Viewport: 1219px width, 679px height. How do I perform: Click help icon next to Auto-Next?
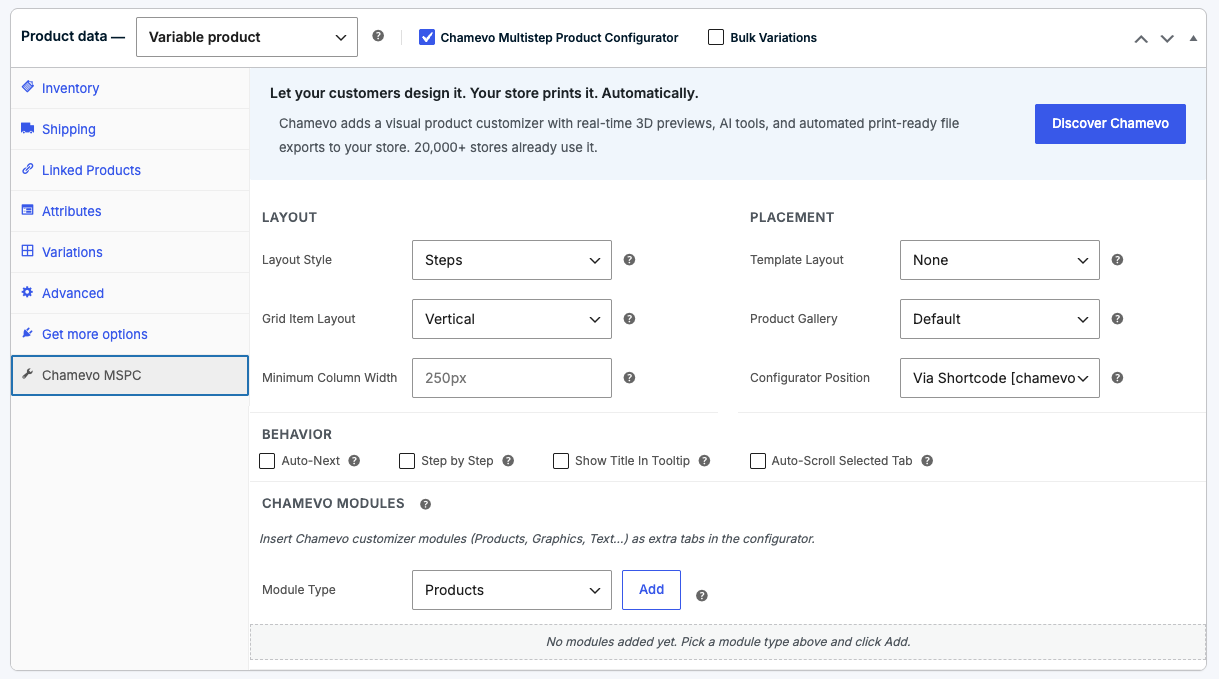point(354,461)
